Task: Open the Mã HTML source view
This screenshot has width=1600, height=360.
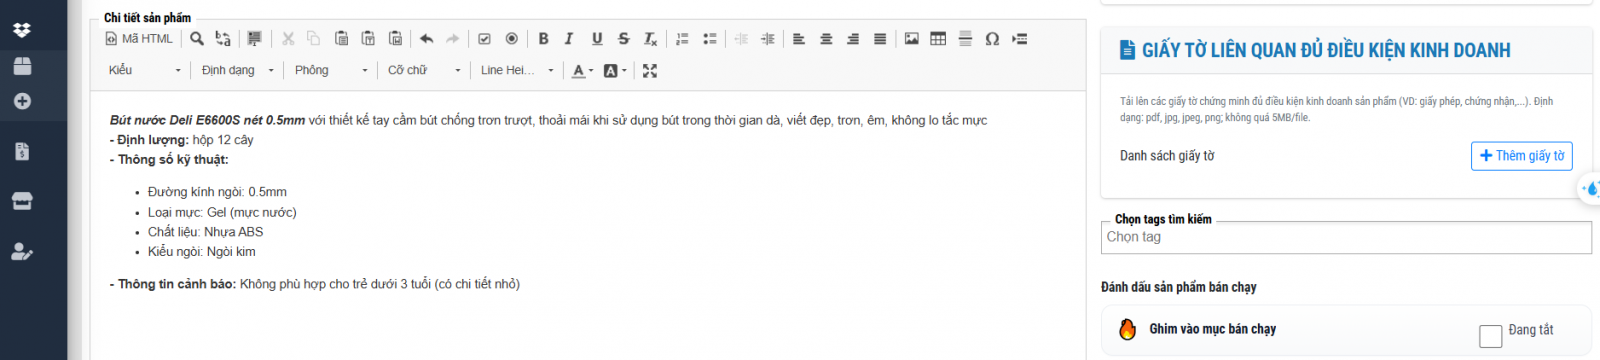Action: click(x=139, y=39)
